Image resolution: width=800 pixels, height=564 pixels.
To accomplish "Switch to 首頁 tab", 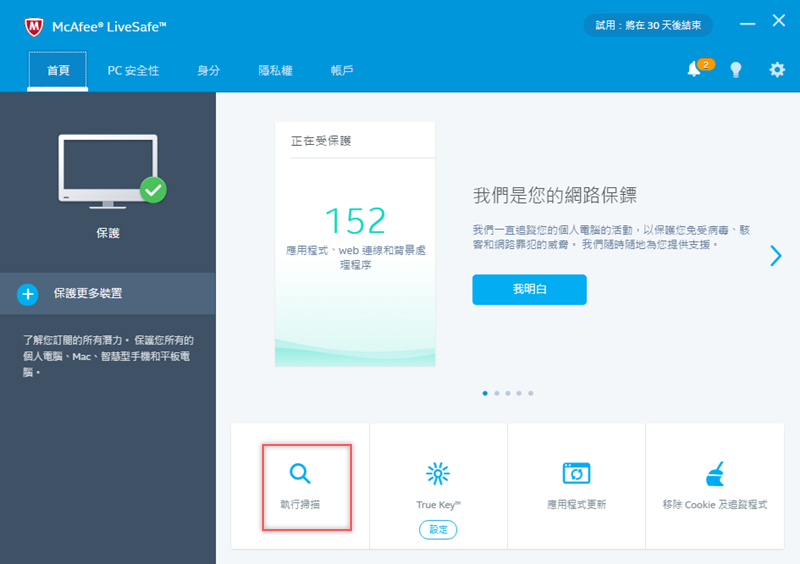I will pyautogui.click(x=58, y=70).
